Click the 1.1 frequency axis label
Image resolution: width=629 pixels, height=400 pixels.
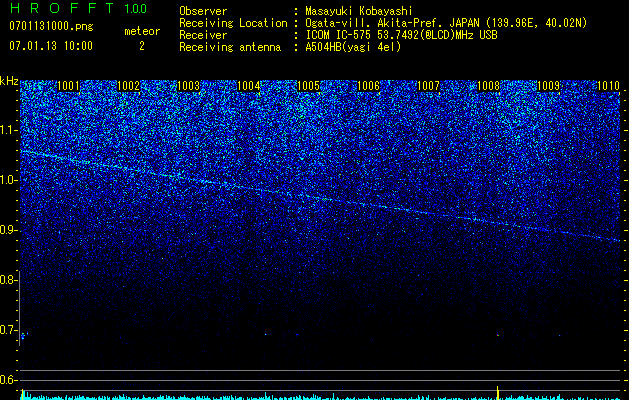[x=8, y=130]
